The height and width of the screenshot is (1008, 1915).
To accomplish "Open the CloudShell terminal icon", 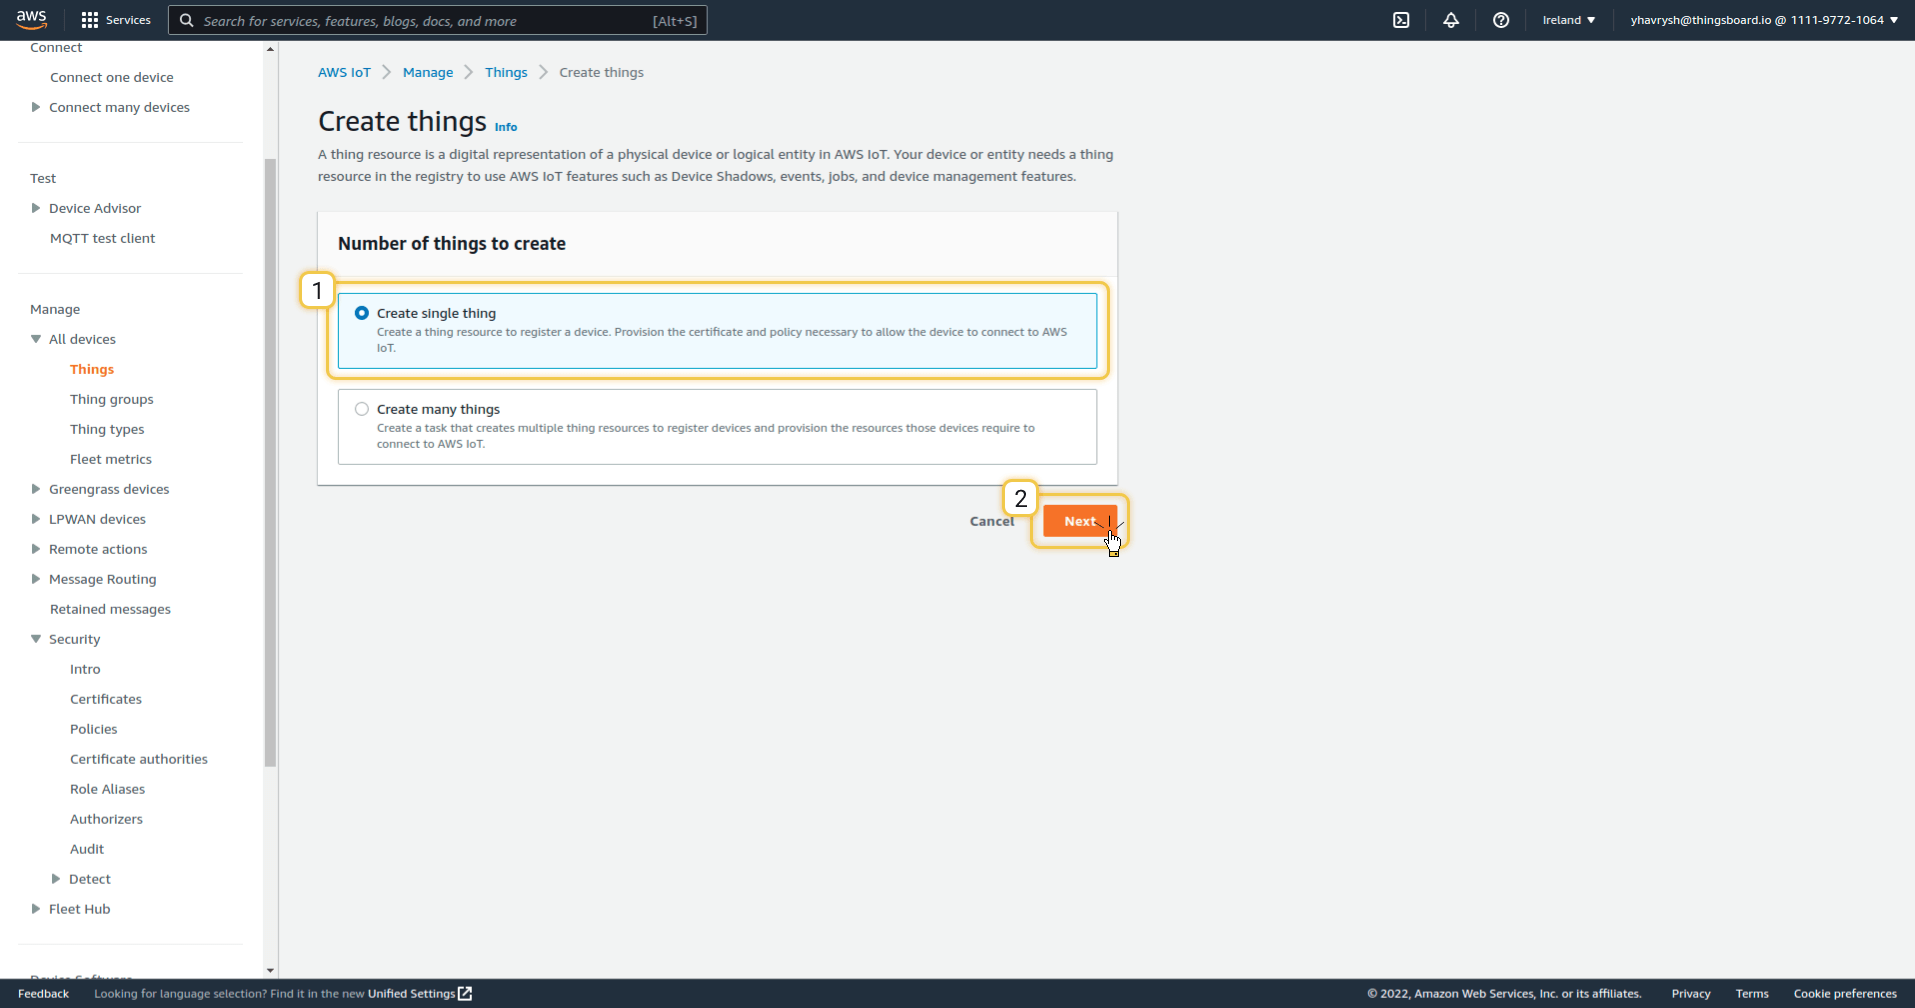I will point(1401,20).
